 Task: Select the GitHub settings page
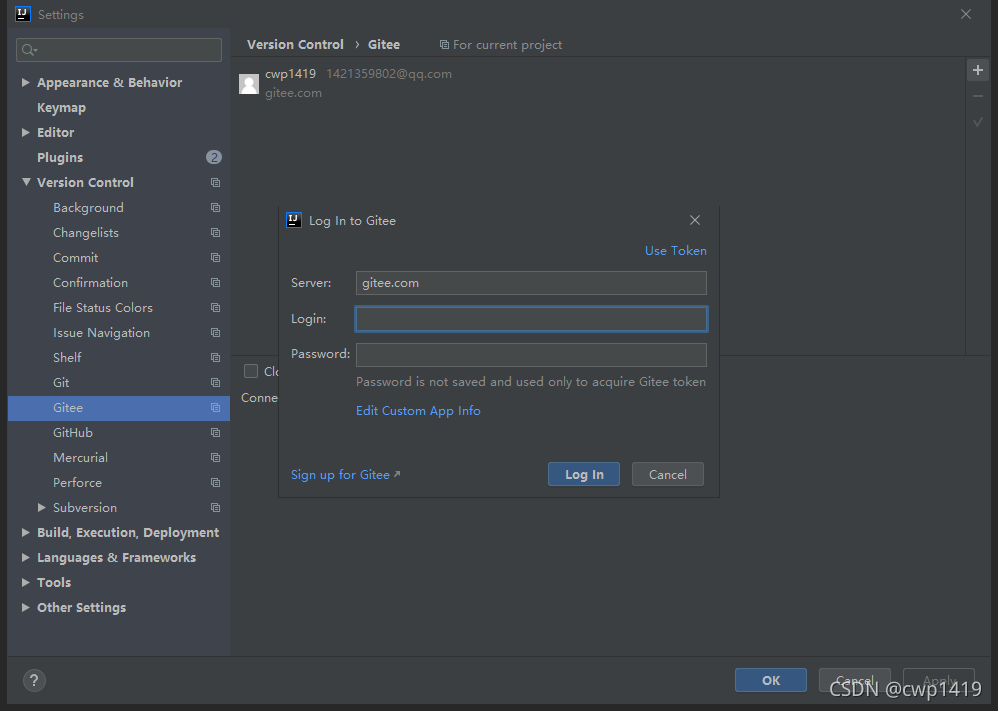[x=73, y=433]
